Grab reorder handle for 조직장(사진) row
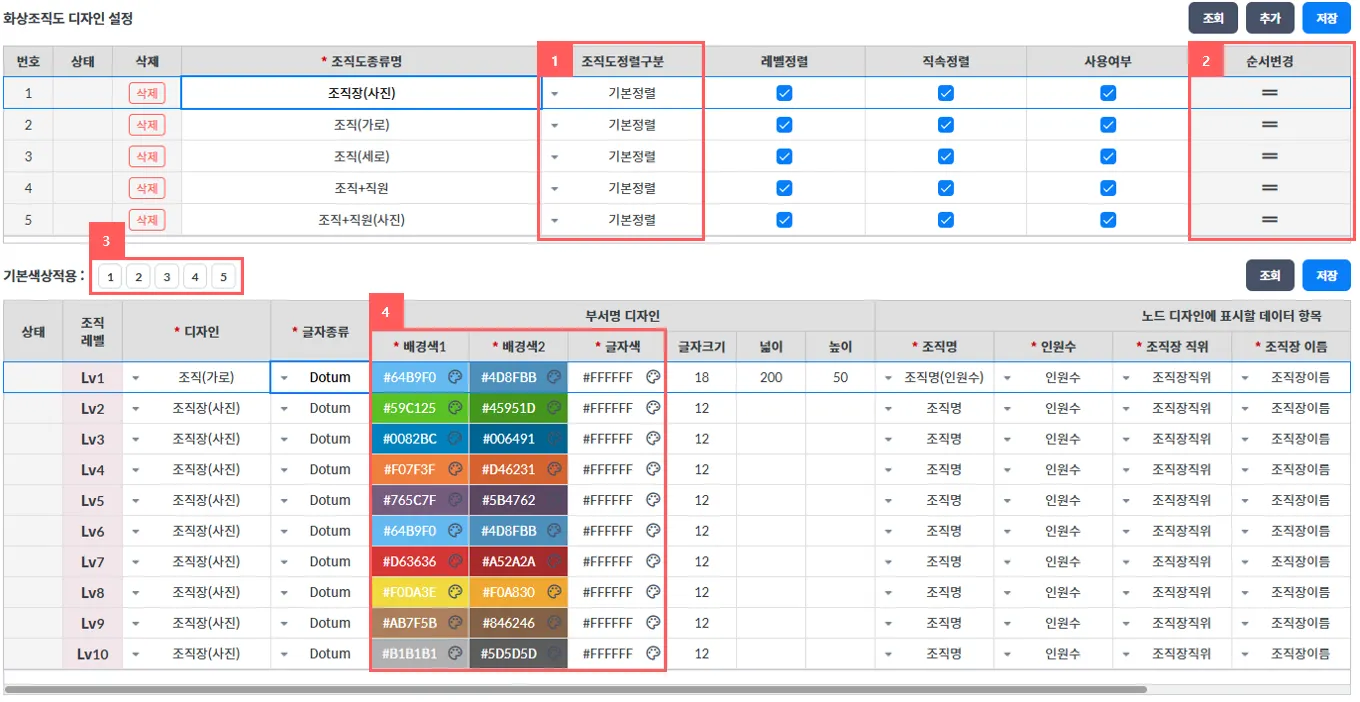Screen dimensions: 1360x702 [x=1270, y=93]
